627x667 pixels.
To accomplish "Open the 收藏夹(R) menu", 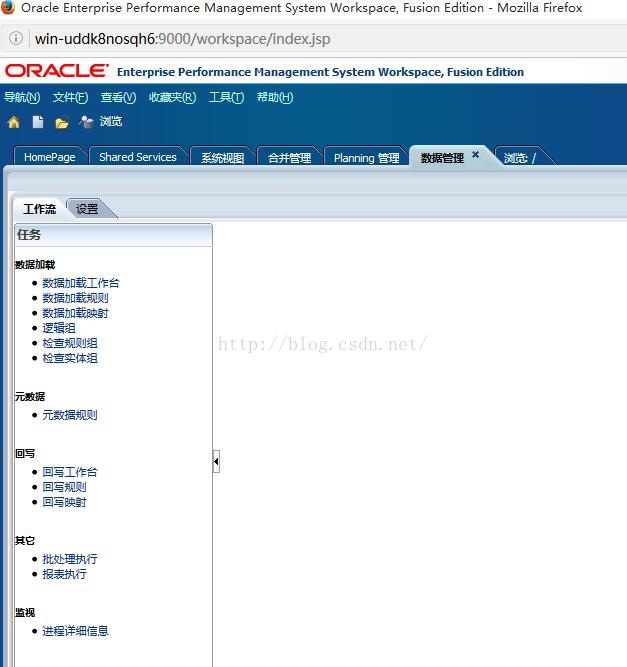I will [x=172, y=97].
